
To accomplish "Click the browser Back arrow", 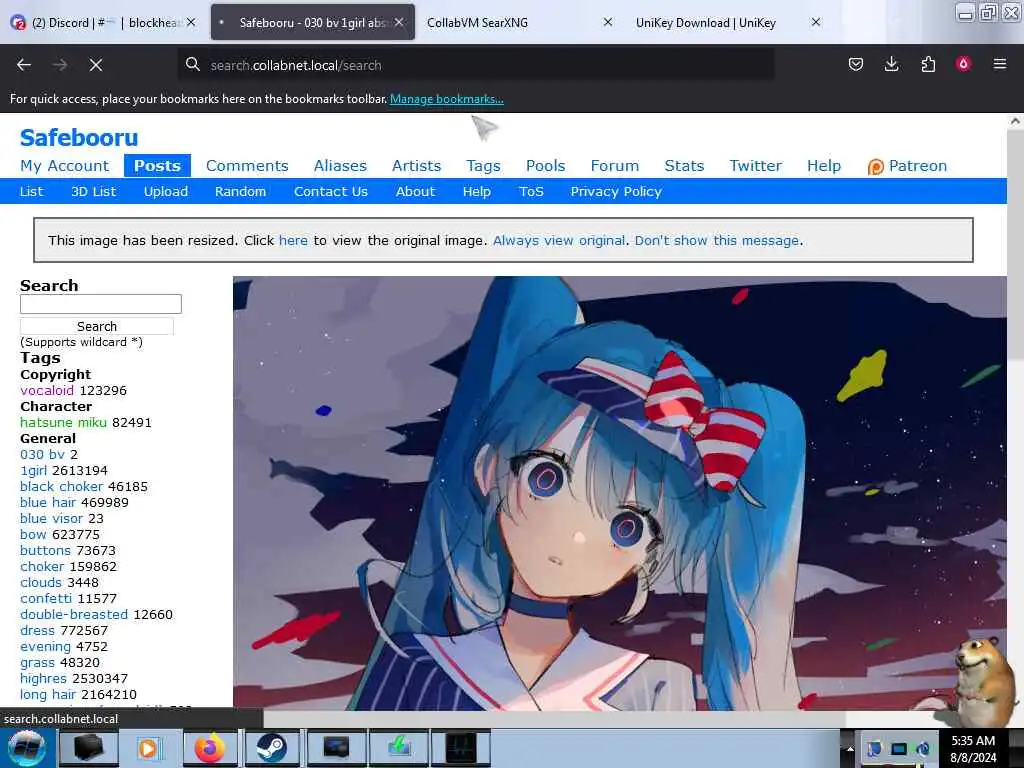I will (x=24, y=65).
